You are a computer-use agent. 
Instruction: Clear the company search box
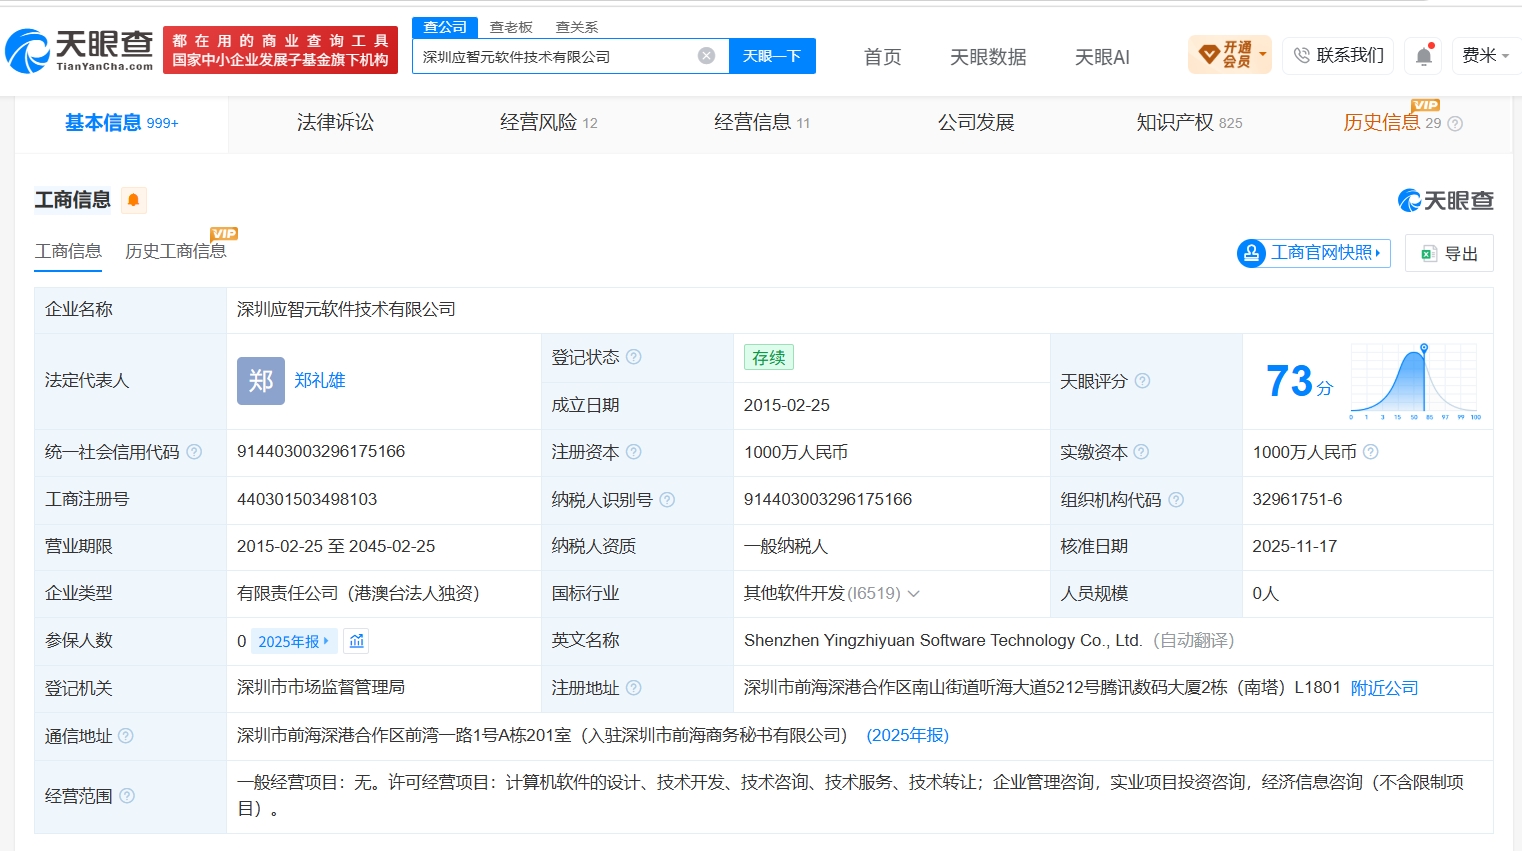coord(706,56)
